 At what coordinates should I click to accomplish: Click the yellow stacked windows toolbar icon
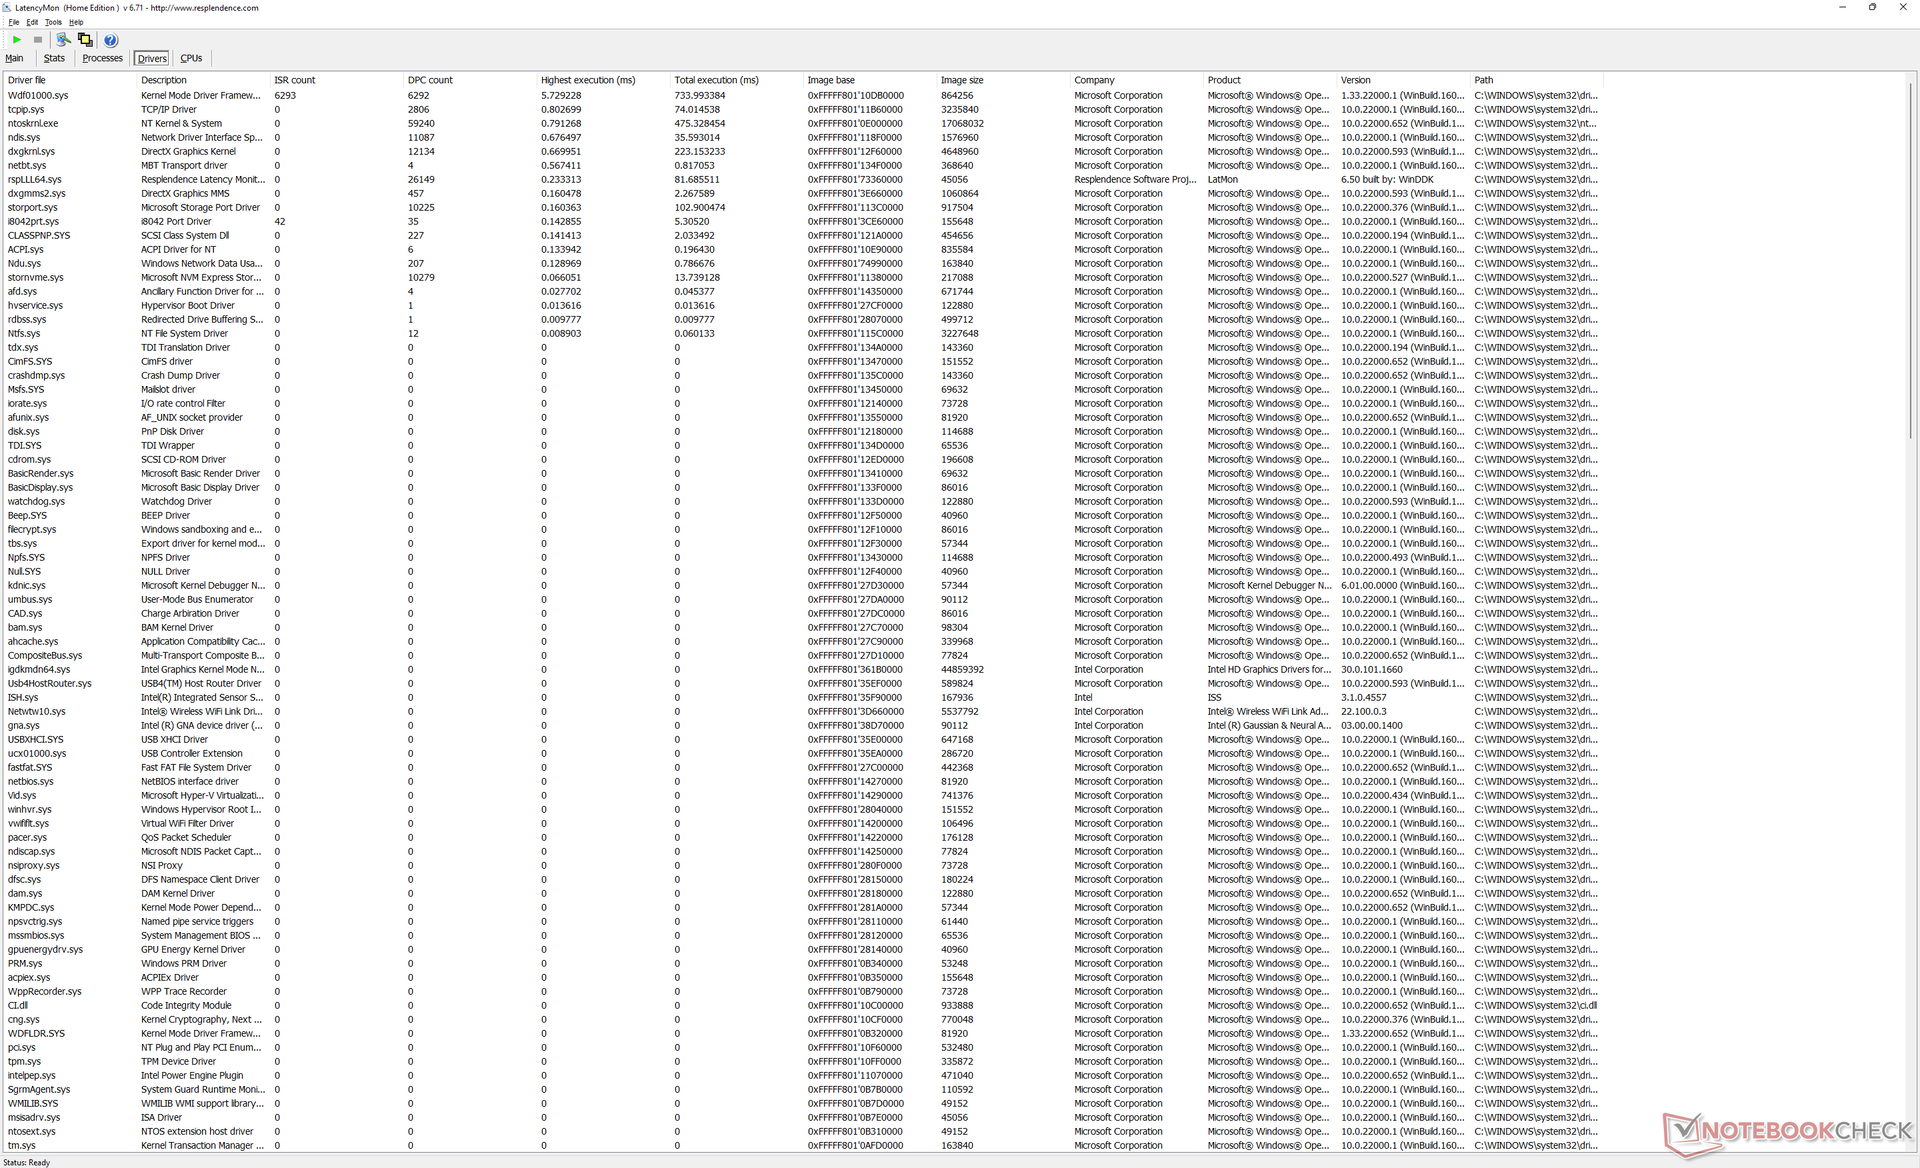pos(85,40)
